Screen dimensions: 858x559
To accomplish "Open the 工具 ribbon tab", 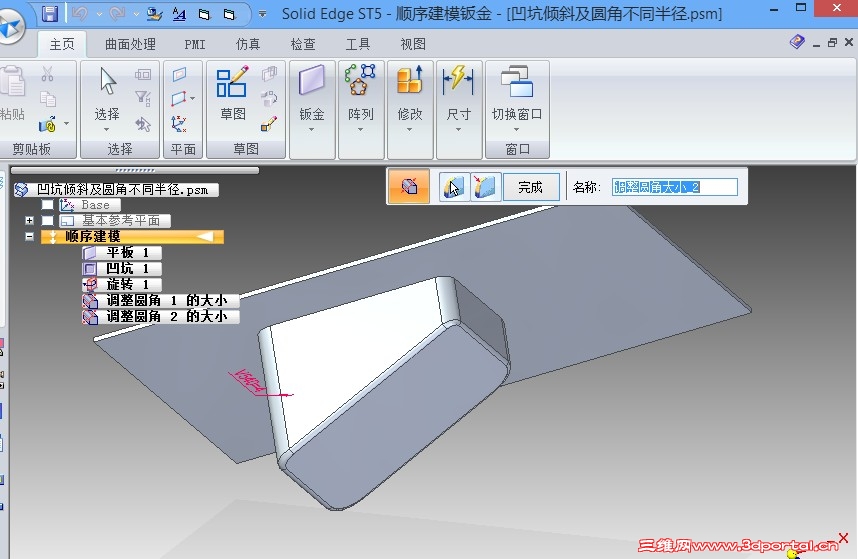I will click(358, 44).
